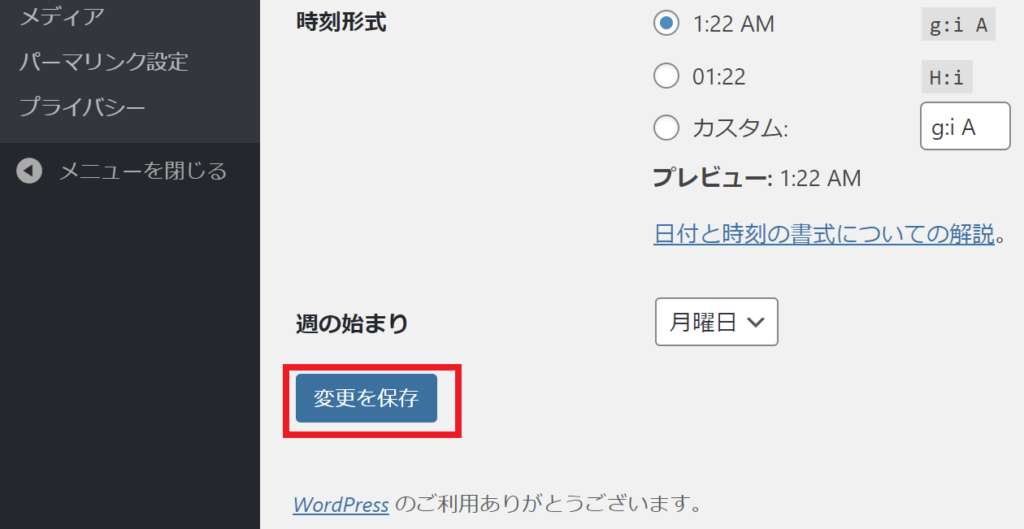Click the 週の始まり field label
Screen dimensions: 1024x529
(352, 323)
